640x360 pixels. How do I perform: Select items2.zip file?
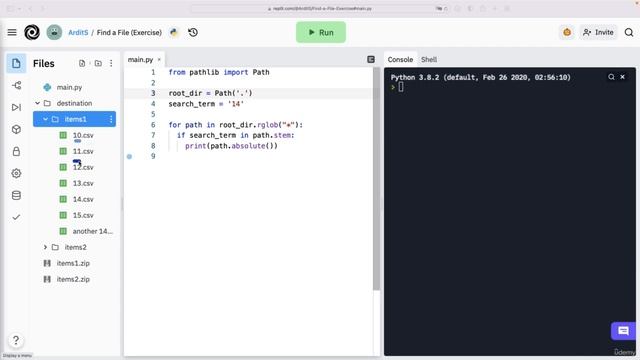point(74,279)
